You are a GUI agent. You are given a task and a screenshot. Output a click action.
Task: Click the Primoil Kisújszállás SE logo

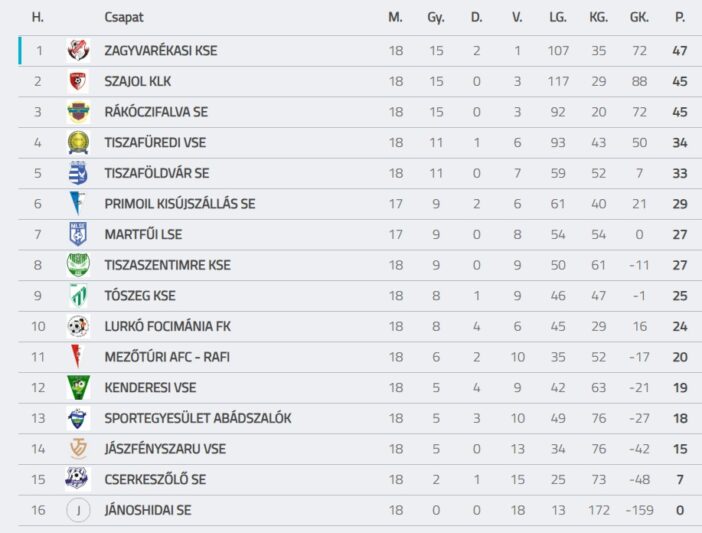(x=77, y=204)
